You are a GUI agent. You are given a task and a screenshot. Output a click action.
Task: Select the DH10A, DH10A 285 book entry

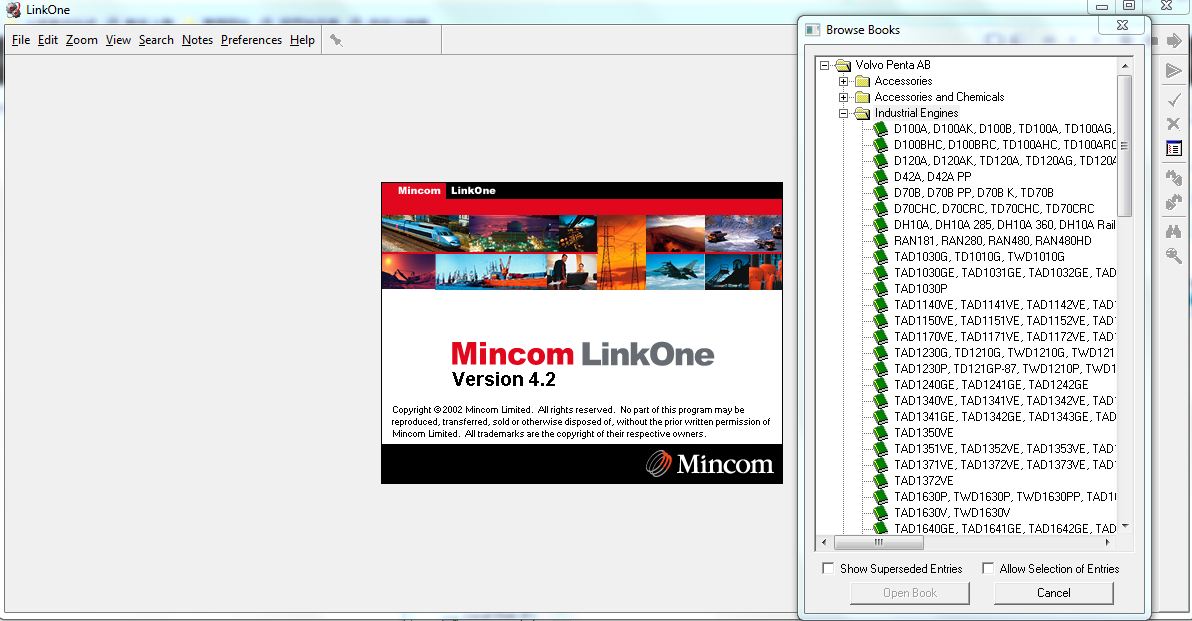tap(1003, 224)
